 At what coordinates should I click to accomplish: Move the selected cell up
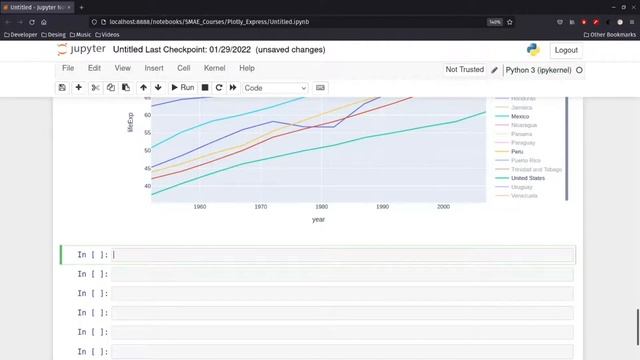tap(143, 88)
